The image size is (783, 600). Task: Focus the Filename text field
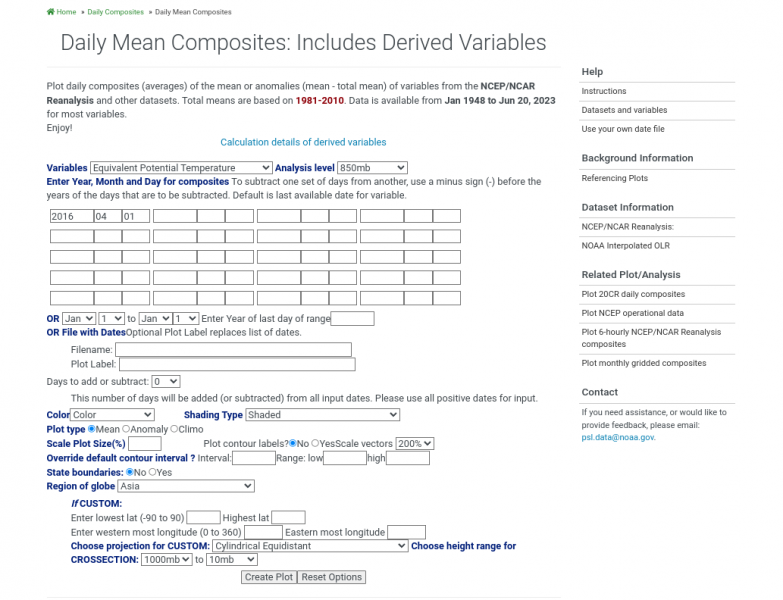click(x=233, y=349)
